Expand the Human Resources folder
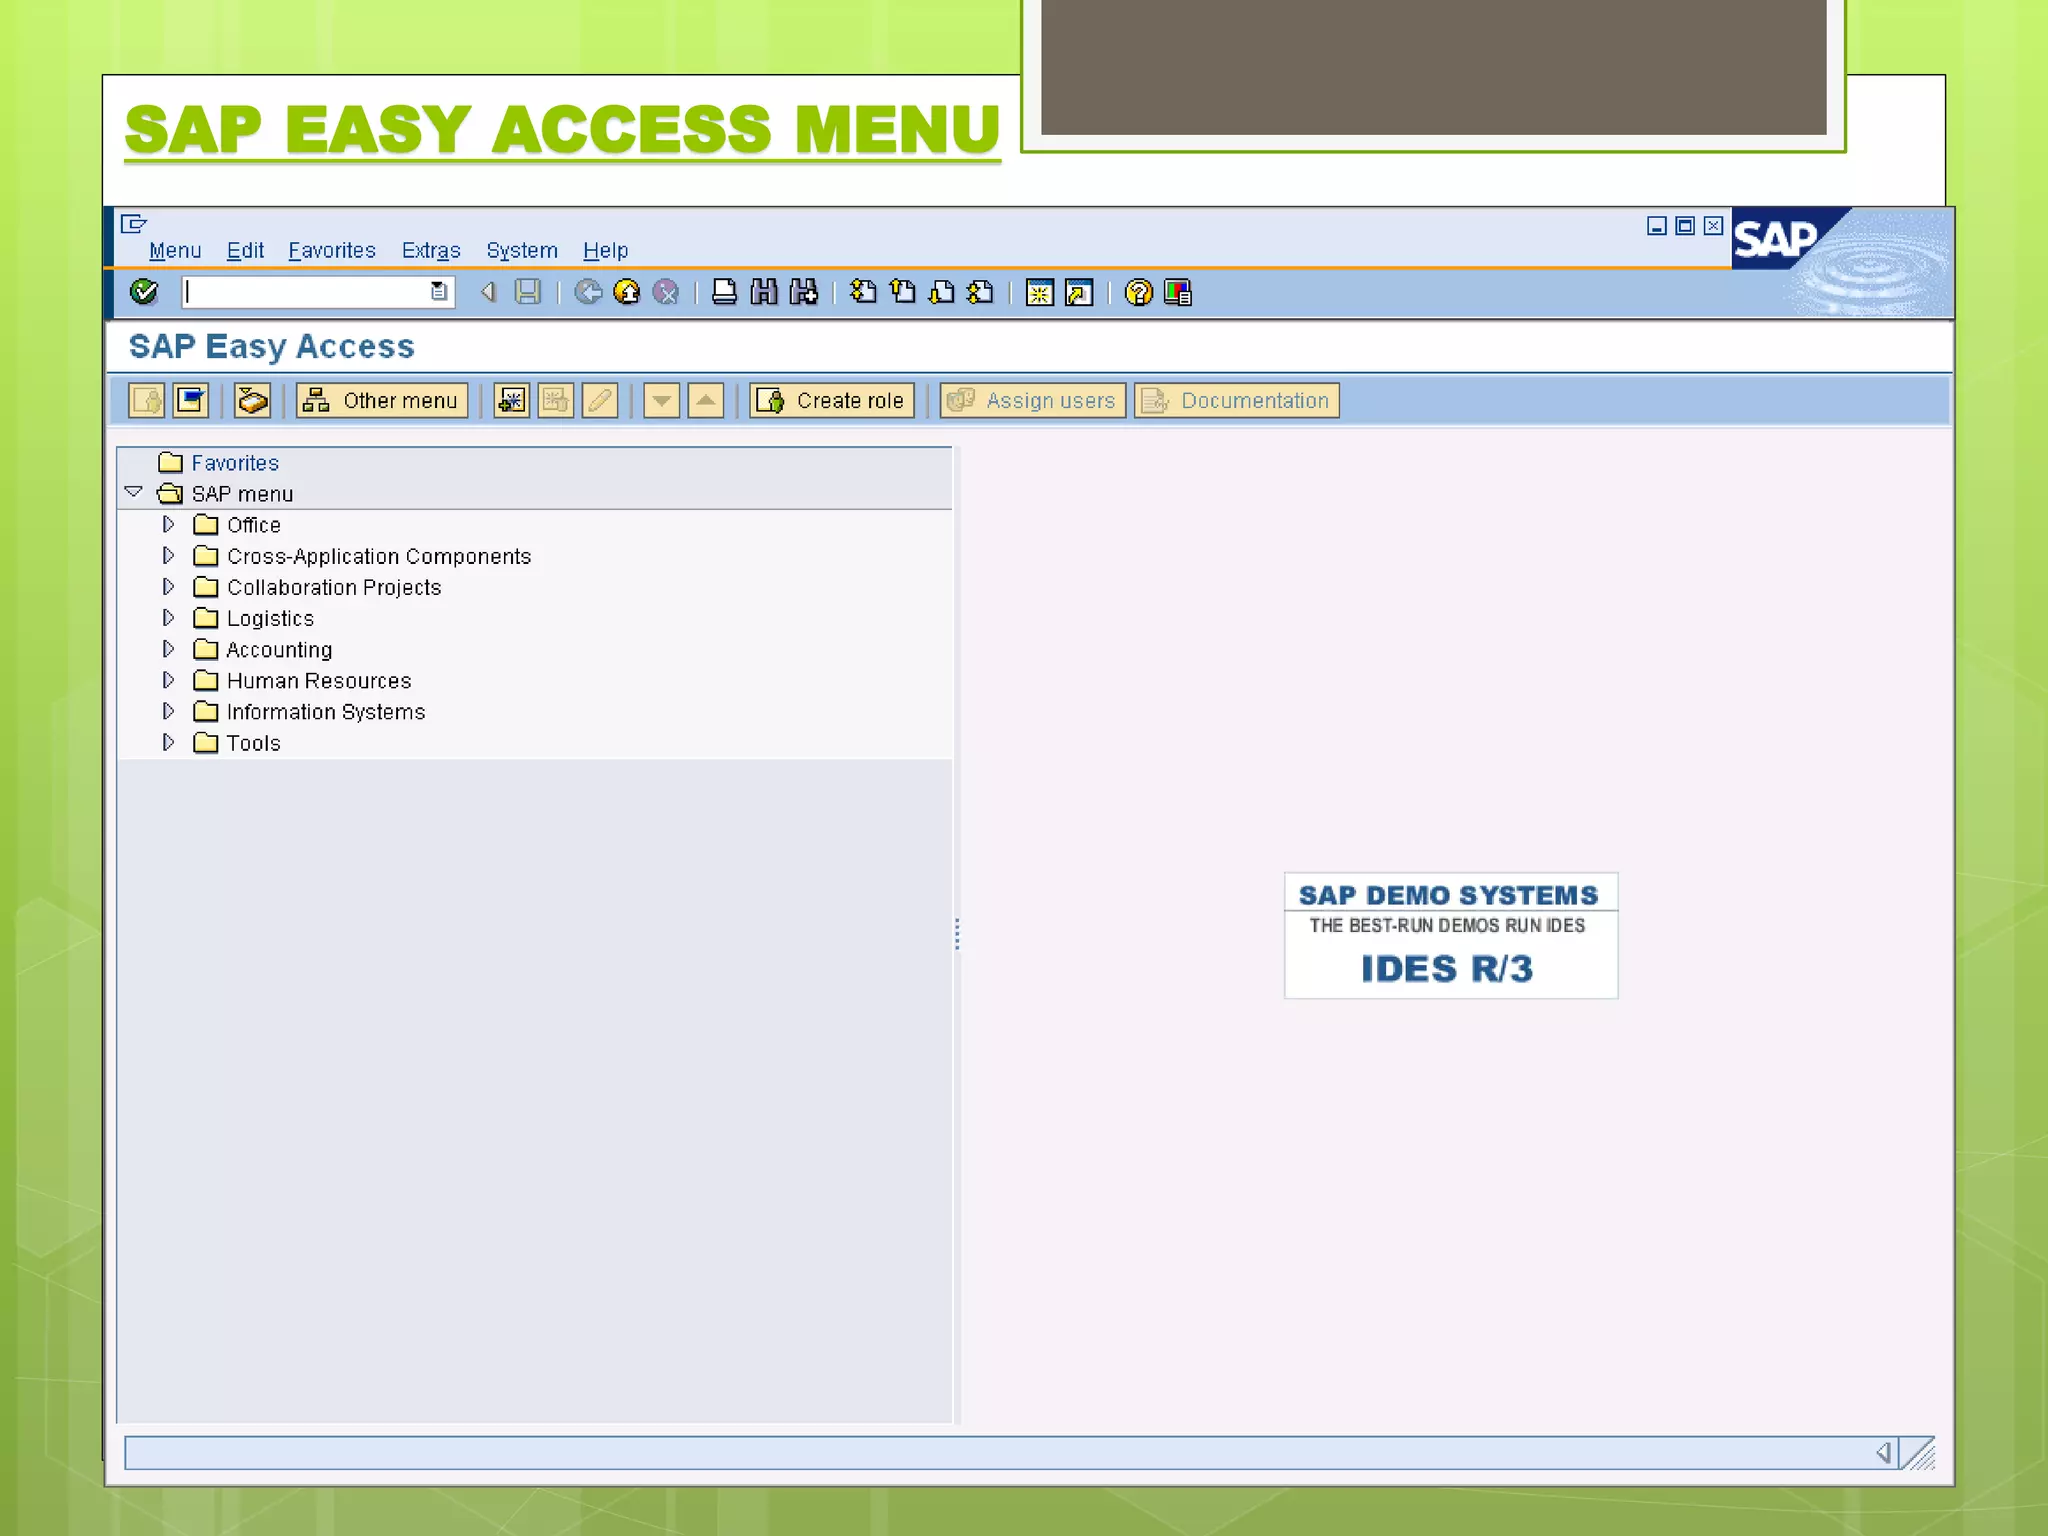This screenshot has width=2048, height=1536. click(168, 680)
